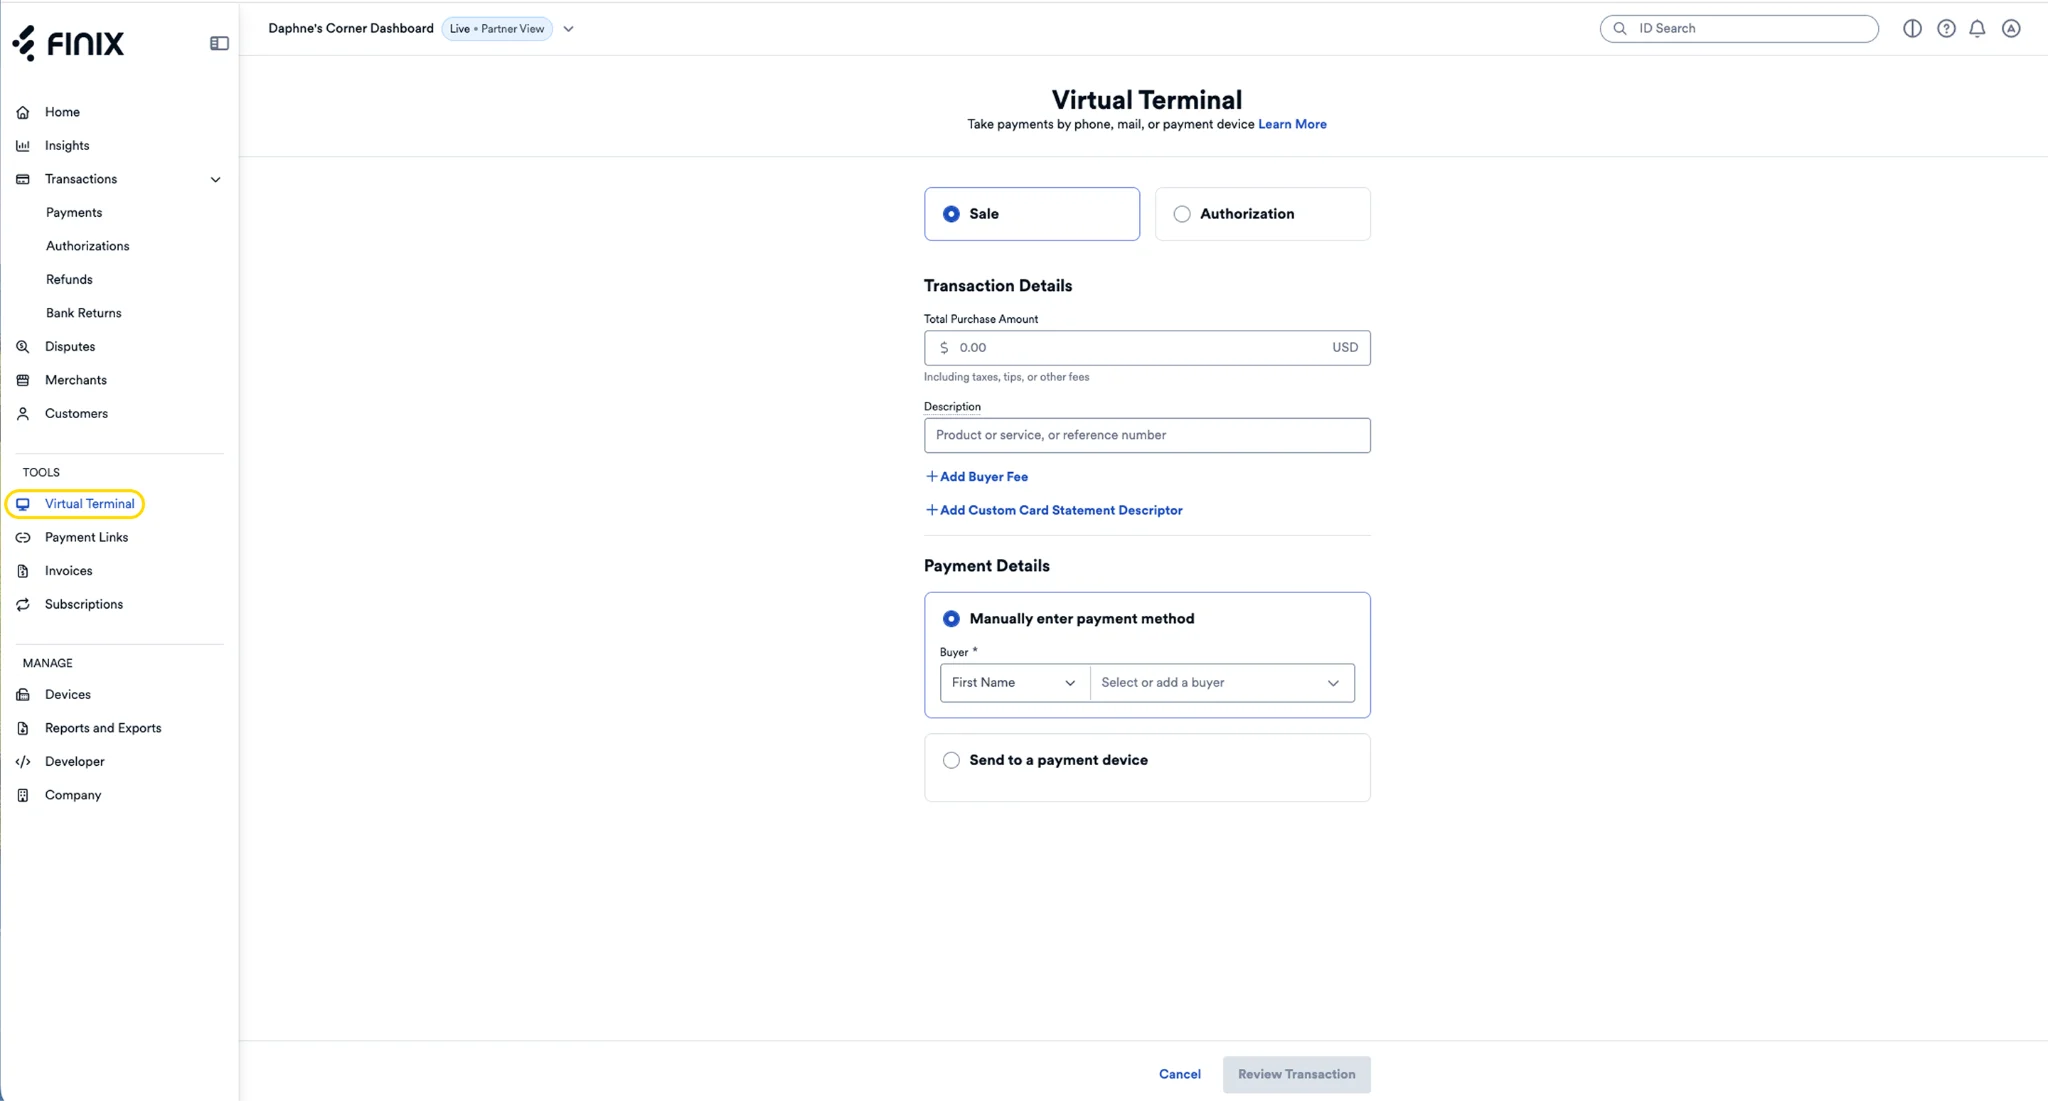This screenshot has height=1101, width=2048.
Task: Click Add Custom Card Statement Descriptor
Action: [1053, 510]
